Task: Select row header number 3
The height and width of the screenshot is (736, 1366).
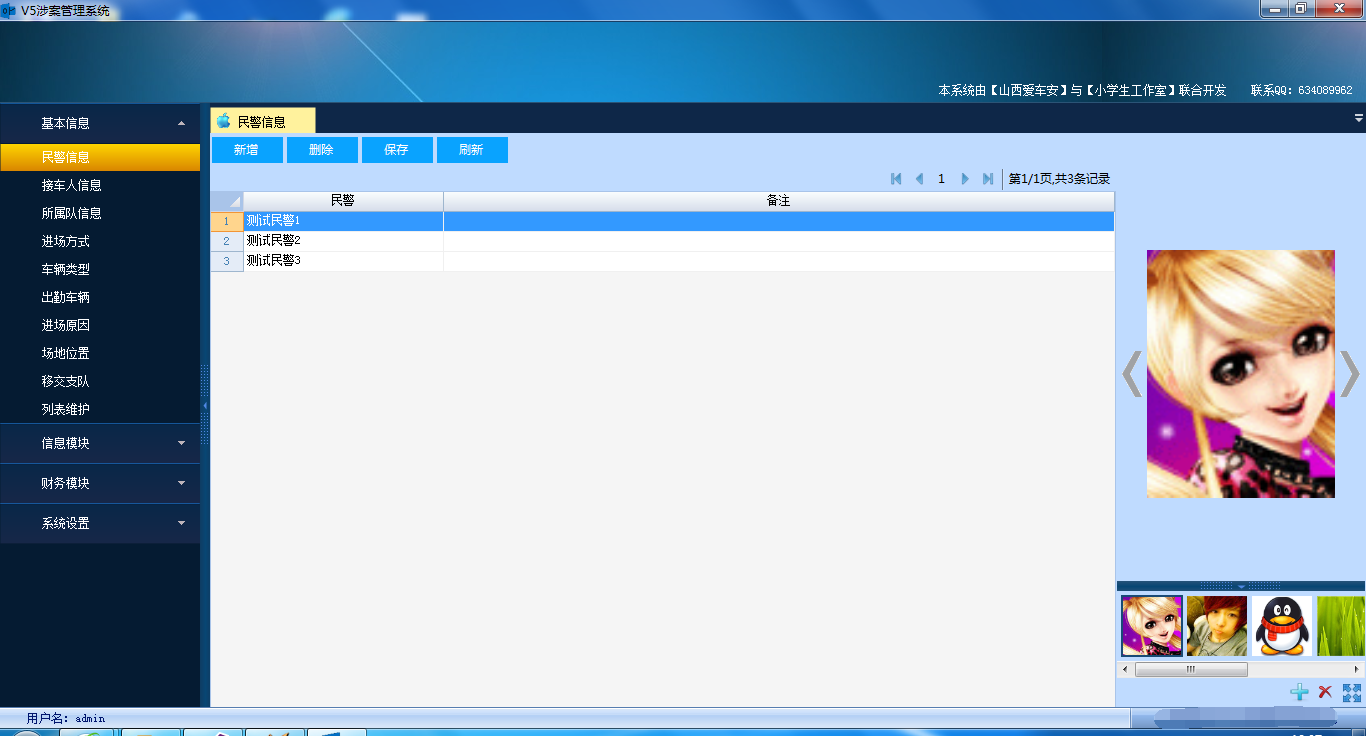Action: (x=227, y=261)
